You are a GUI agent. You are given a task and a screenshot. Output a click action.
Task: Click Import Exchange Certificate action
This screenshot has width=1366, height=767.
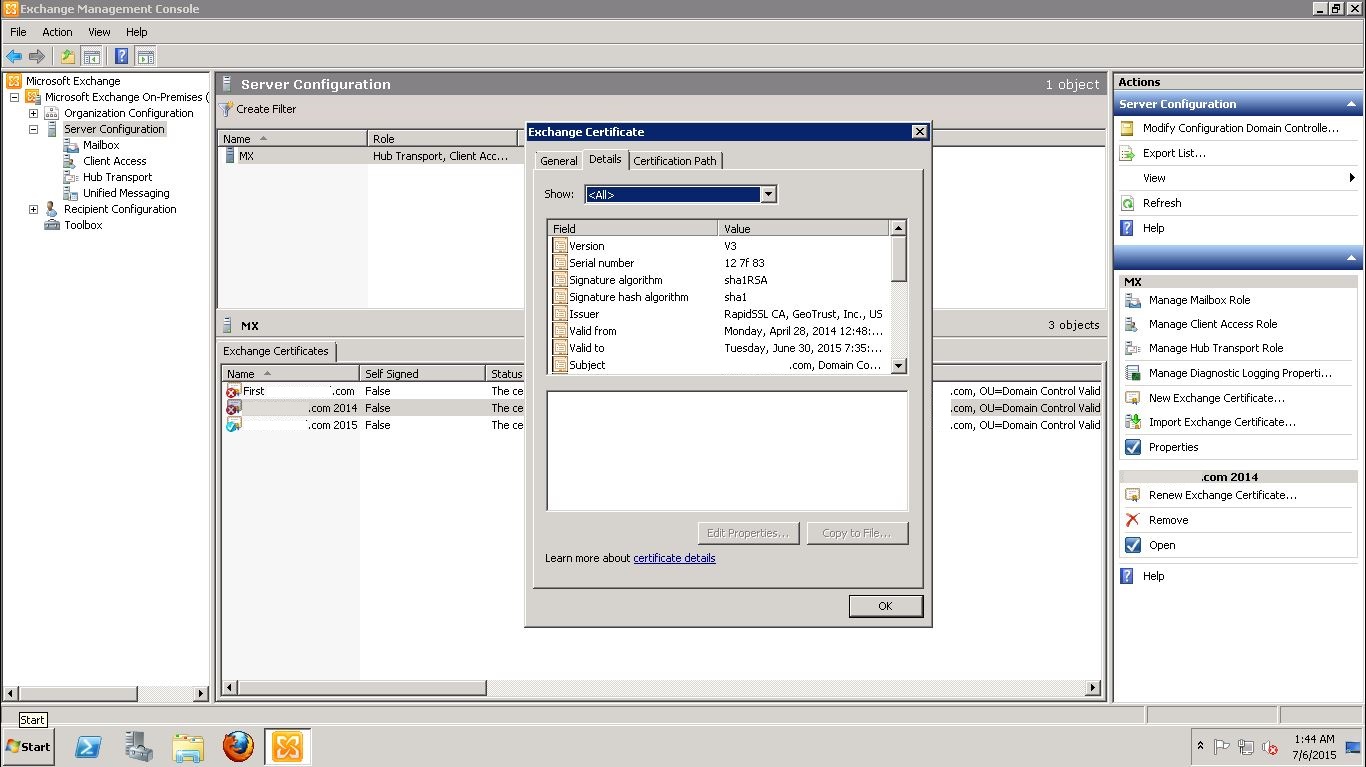click(x=1222, y=422)
